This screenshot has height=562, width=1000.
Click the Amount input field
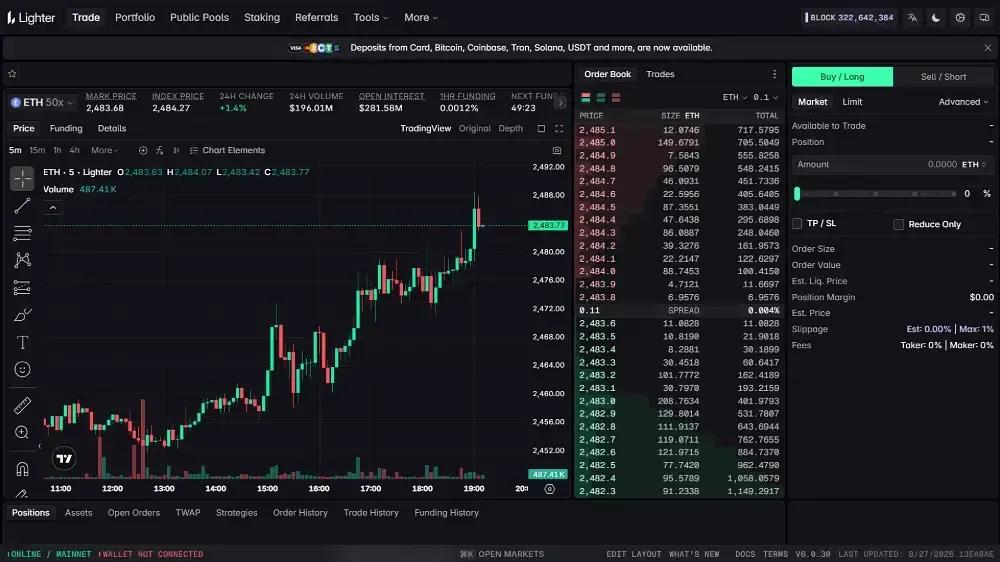892,165
